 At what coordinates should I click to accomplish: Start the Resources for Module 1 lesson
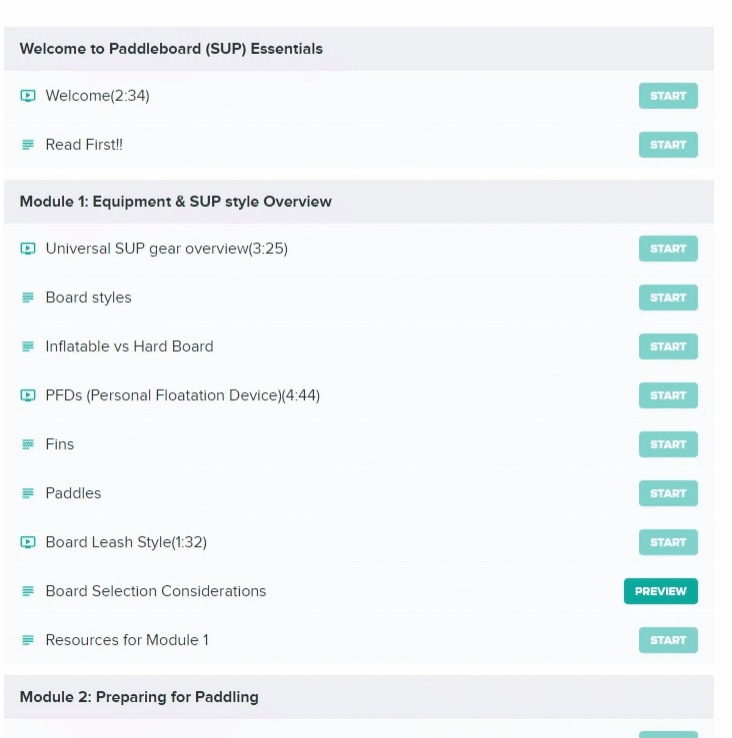click(x=668, y=640)
